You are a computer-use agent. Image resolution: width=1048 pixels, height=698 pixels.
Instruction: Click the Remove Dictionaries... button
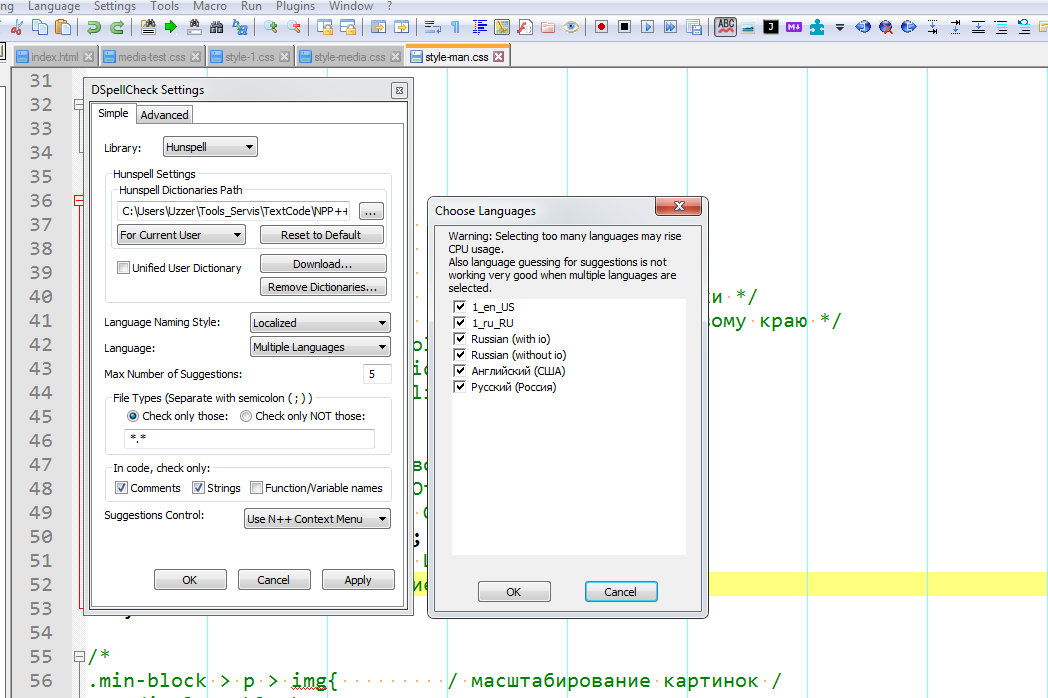(323, 286)
